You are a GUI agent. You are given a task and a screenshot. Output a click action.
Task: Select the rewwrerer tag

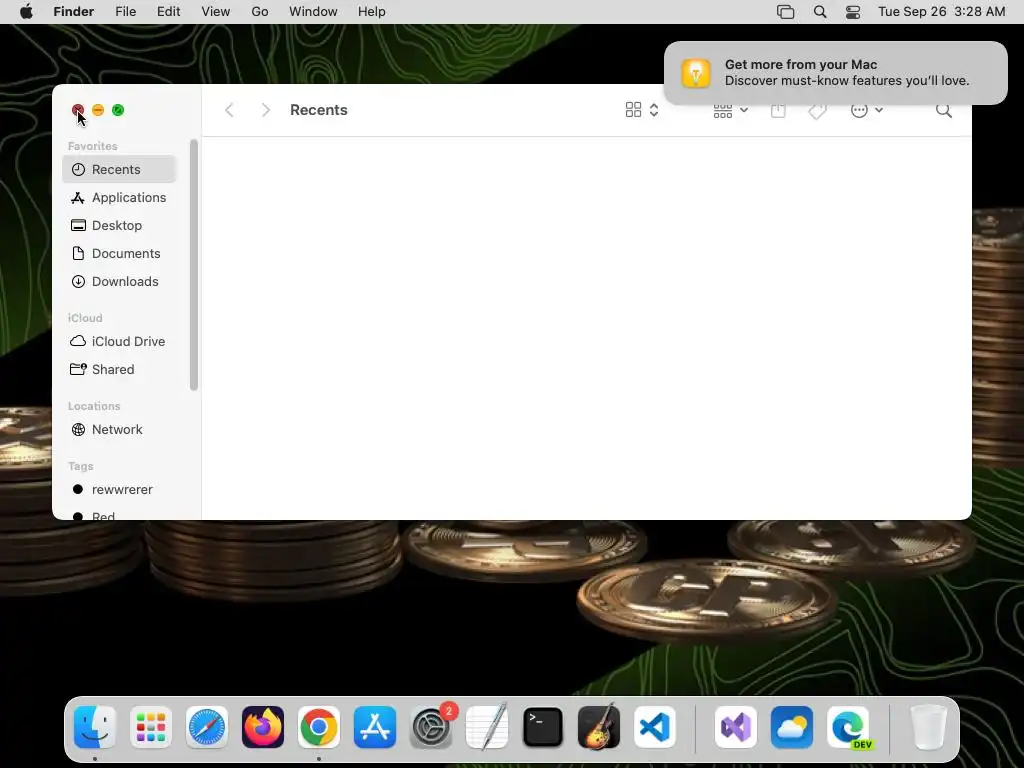(x=120, y=490)
